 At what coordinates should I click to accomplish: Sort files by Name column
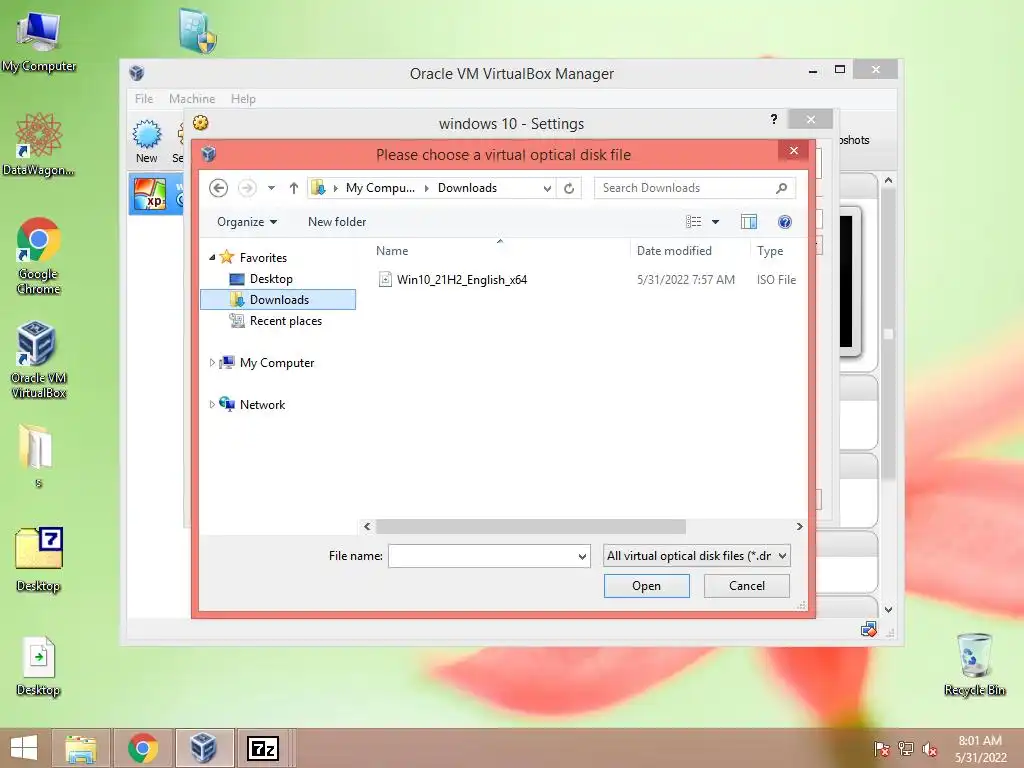(x=392, y=251)
